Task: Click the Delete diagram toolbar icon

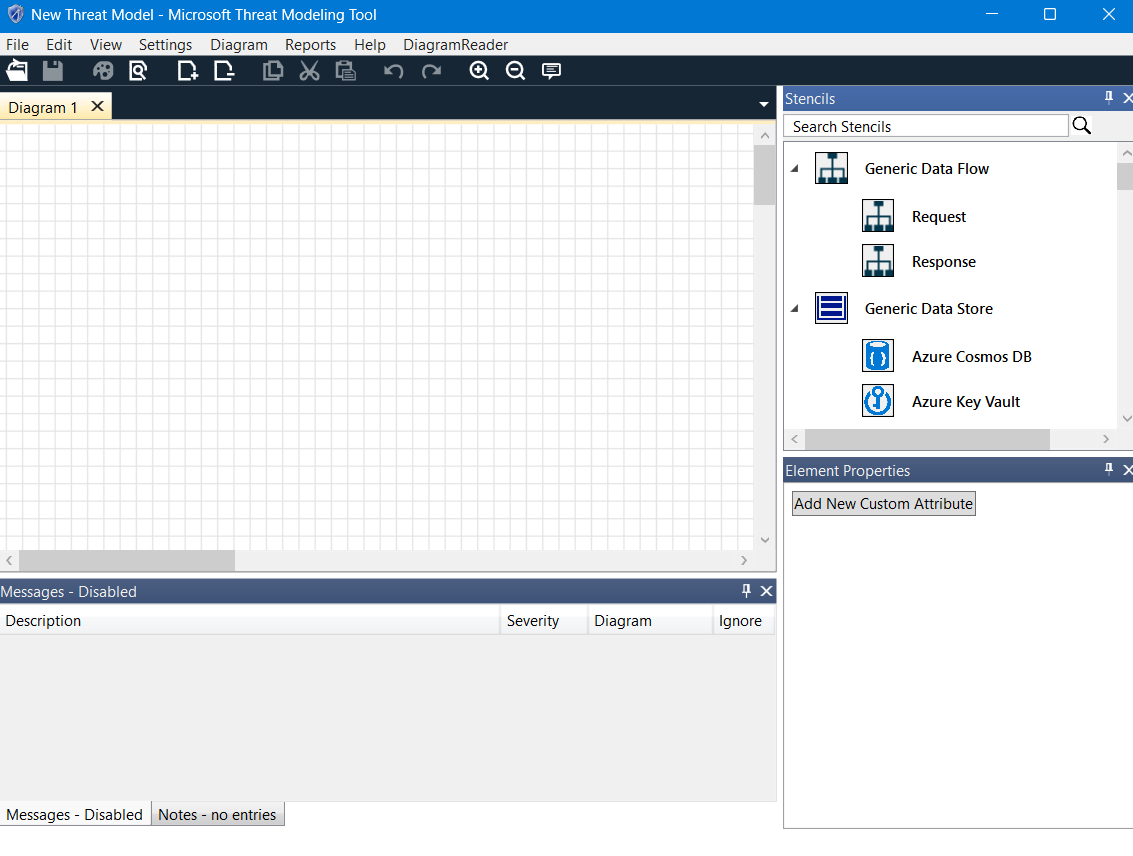Action: [224, 70]
